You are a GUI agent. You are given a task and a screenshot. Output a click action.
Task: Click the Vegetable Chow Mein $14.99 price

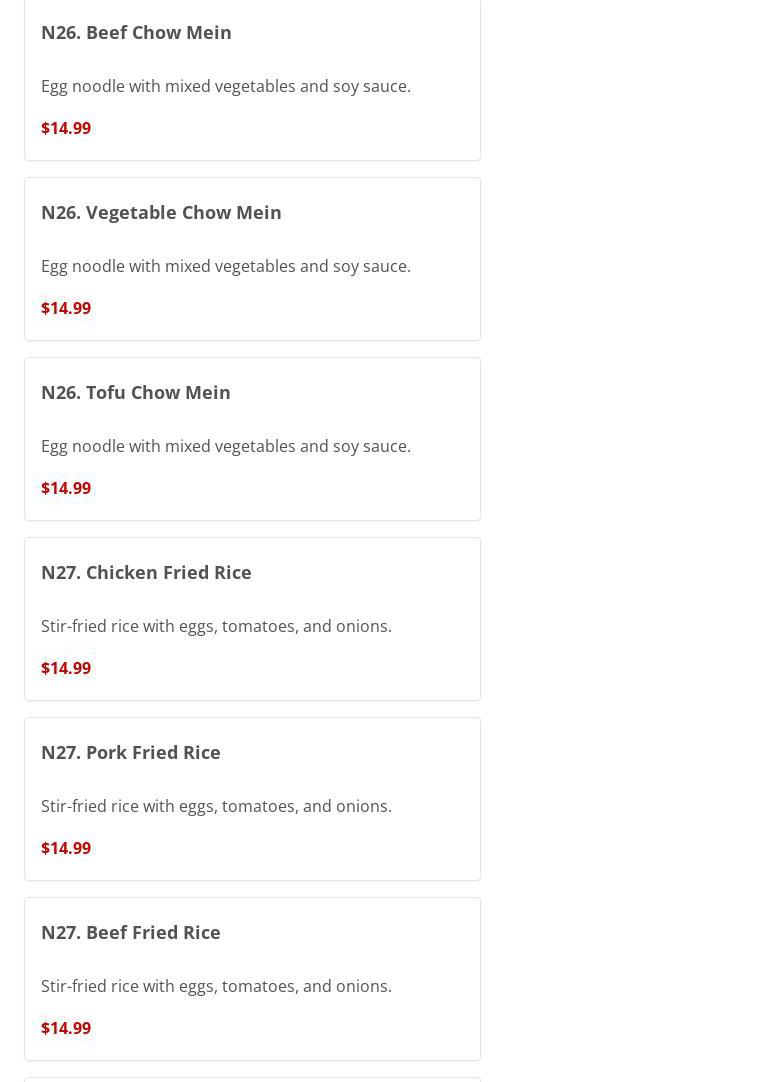pyautogui.click(x=66, y=308)
